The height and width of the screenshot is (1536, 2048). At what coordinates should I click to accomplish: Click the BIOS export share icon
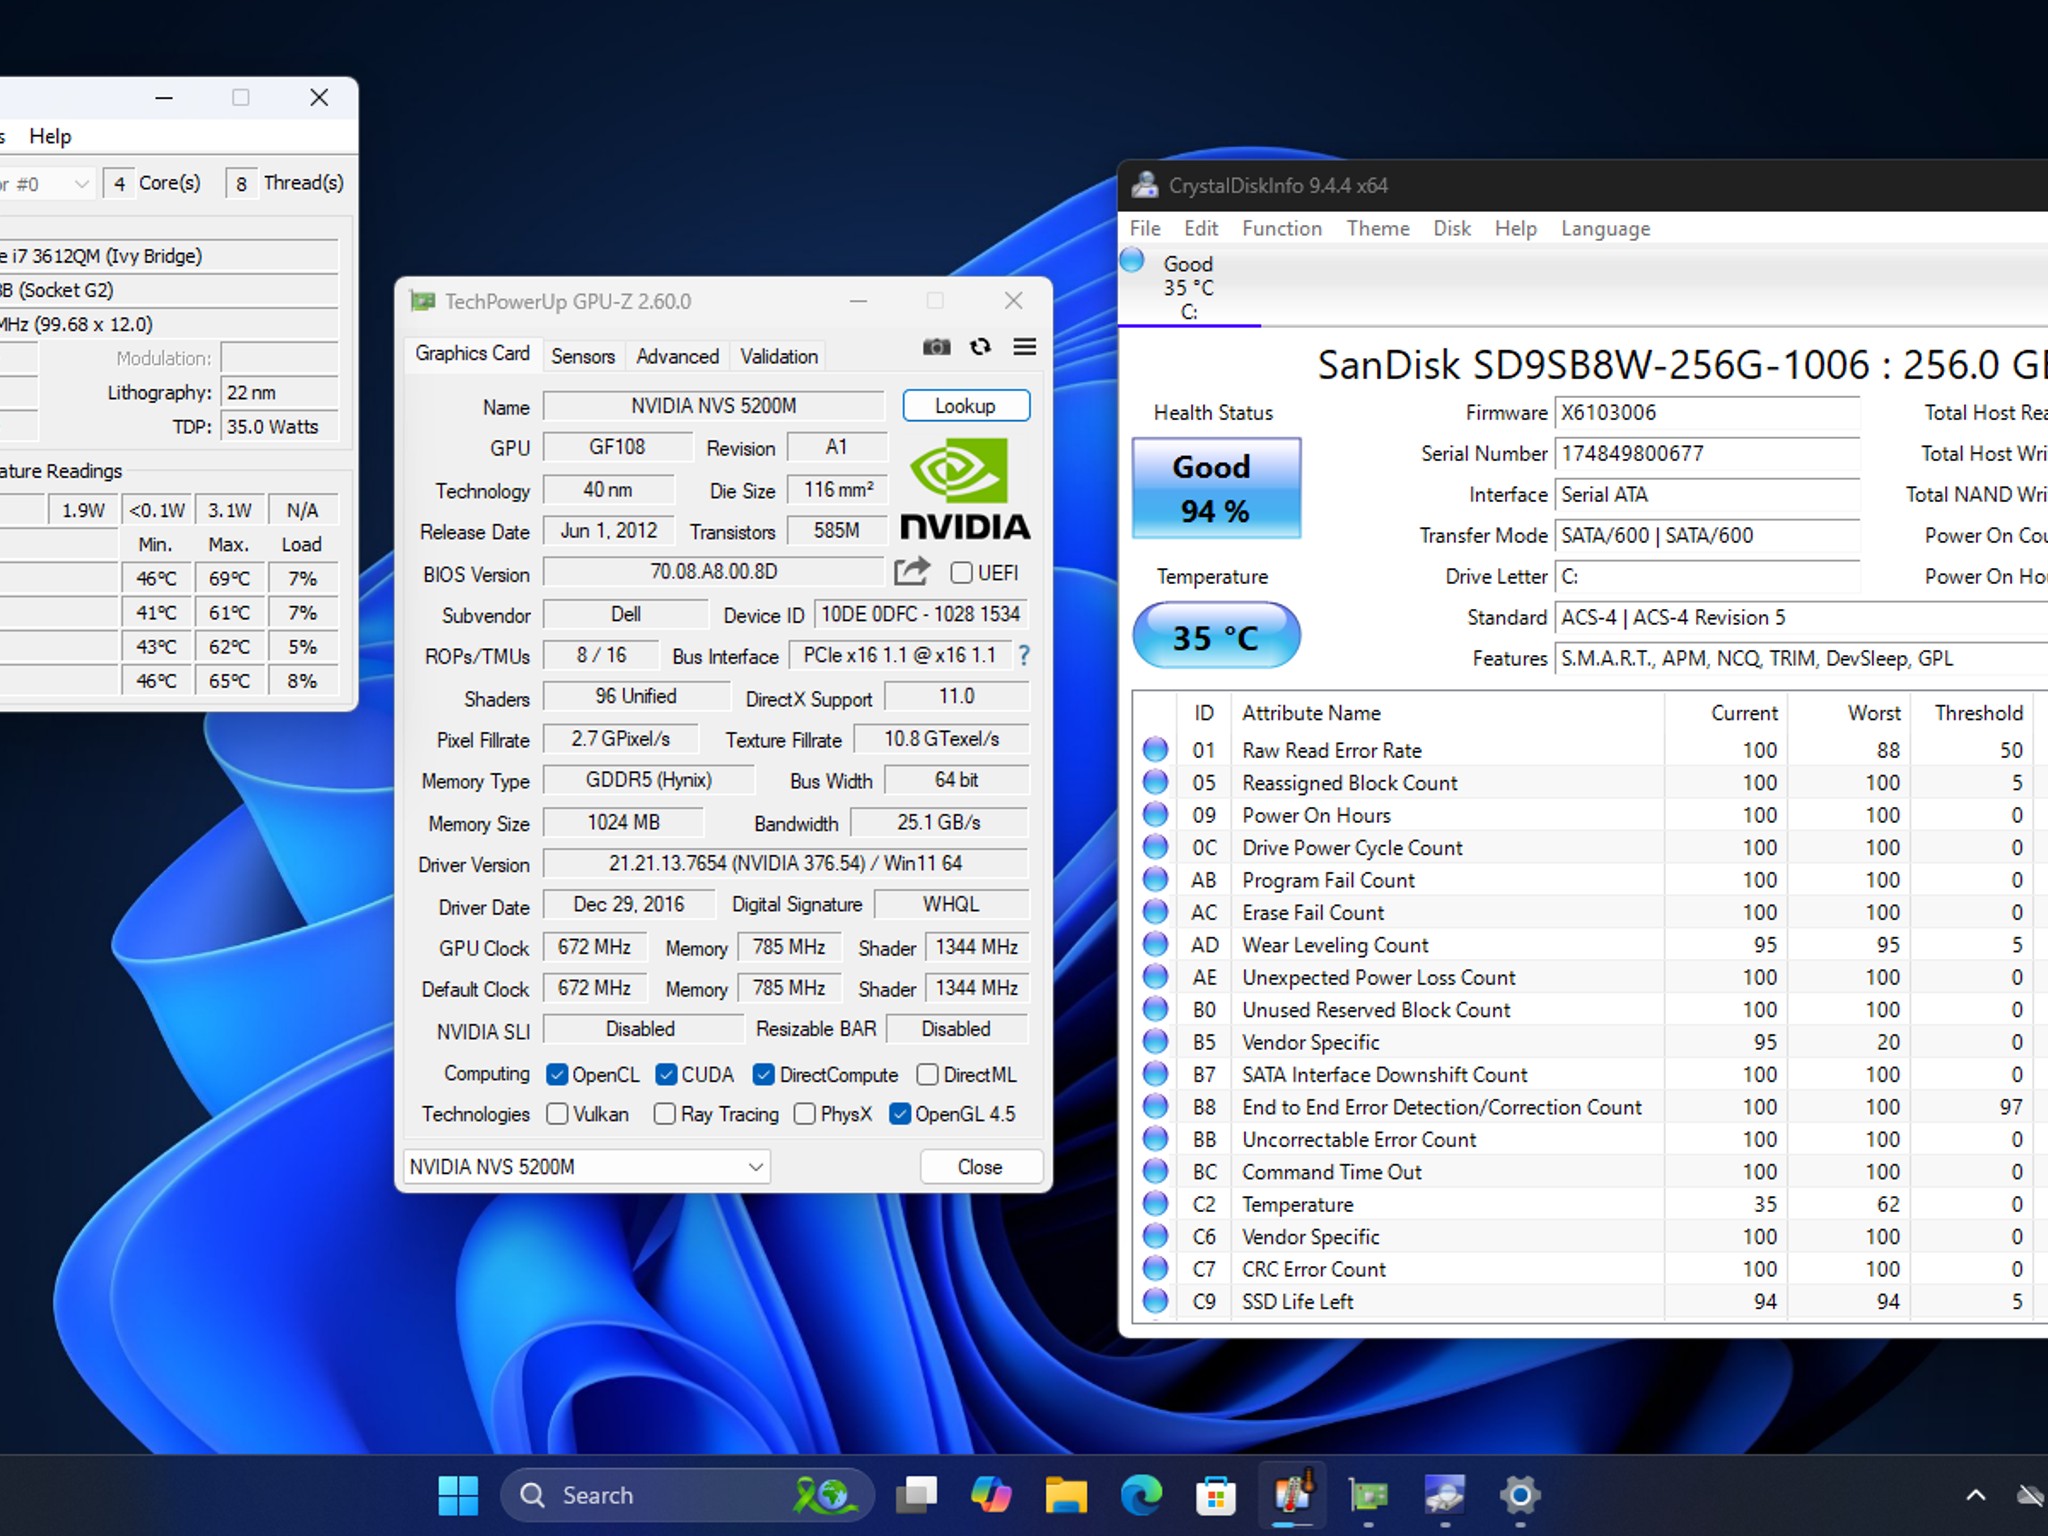(911, 572)
